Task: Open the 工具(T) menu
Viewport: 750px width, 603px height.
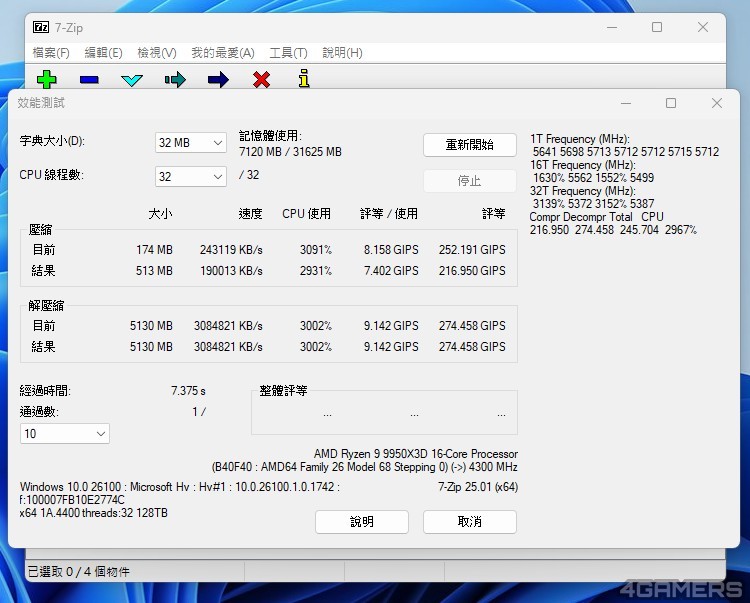Action: point(288,53)
